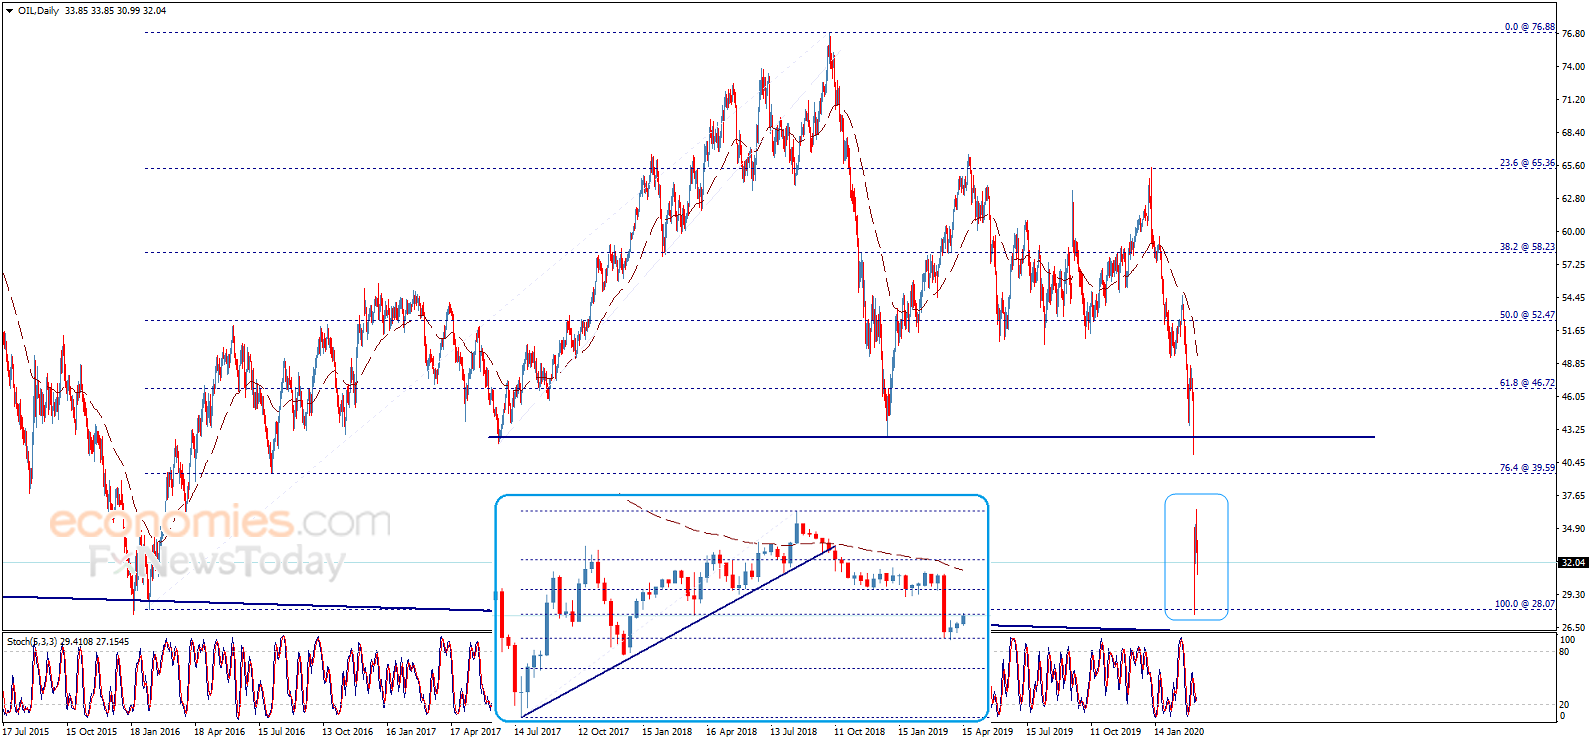Select the Fibonacci label 38.2 @ 58.23
The height and width of the screenshot is (743, 1596).
tap(1527, 247)
